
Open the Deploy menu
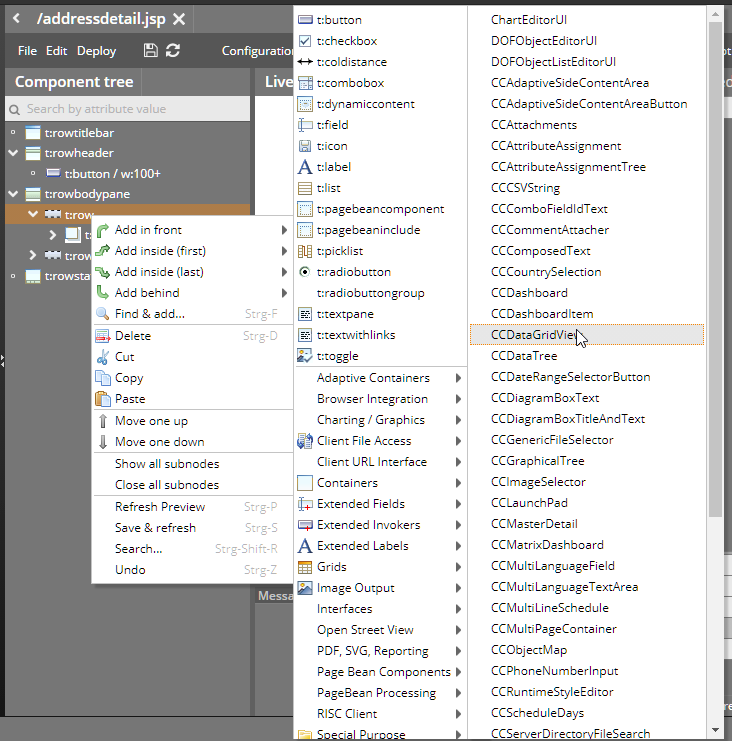96,51
